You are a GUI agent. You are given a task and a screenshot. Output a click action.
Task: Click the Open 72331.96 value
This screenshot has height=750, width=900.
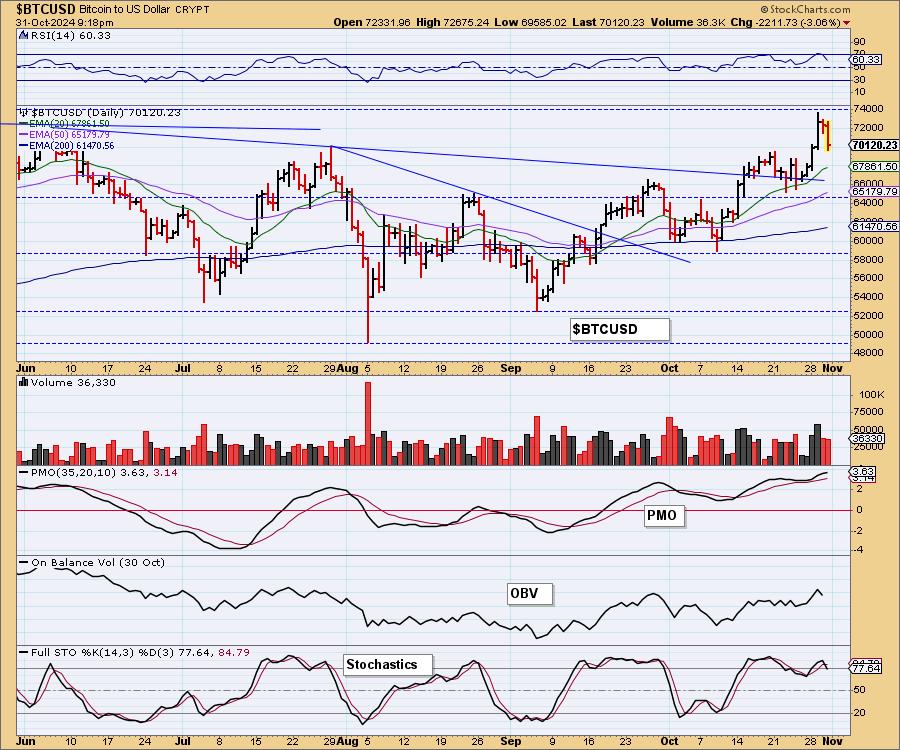(372, 22)
